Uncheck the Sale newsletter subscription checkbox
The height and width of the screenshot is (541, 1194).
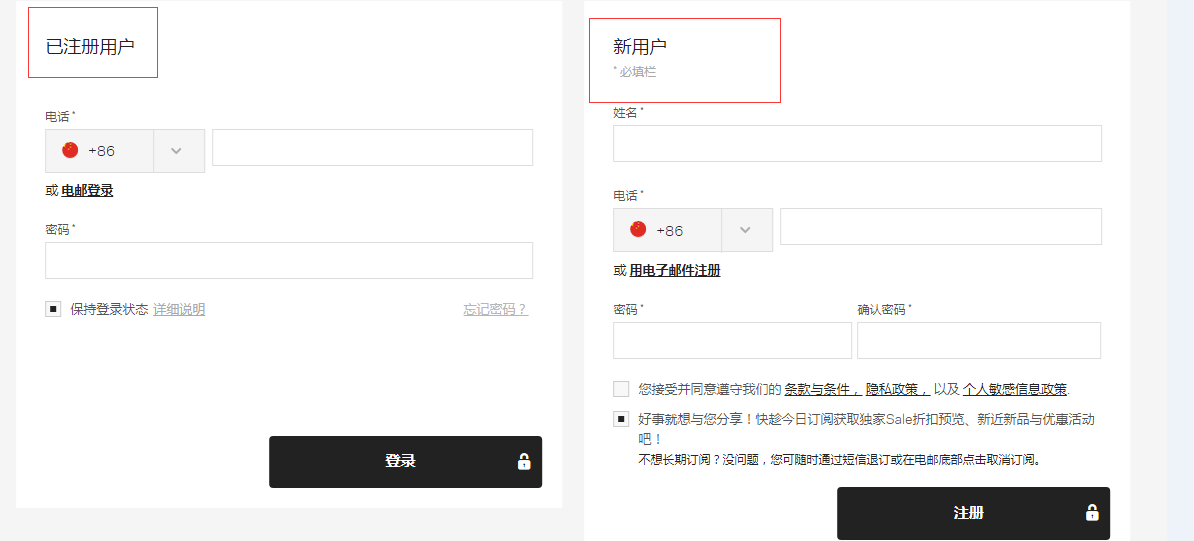pos(621,419)
